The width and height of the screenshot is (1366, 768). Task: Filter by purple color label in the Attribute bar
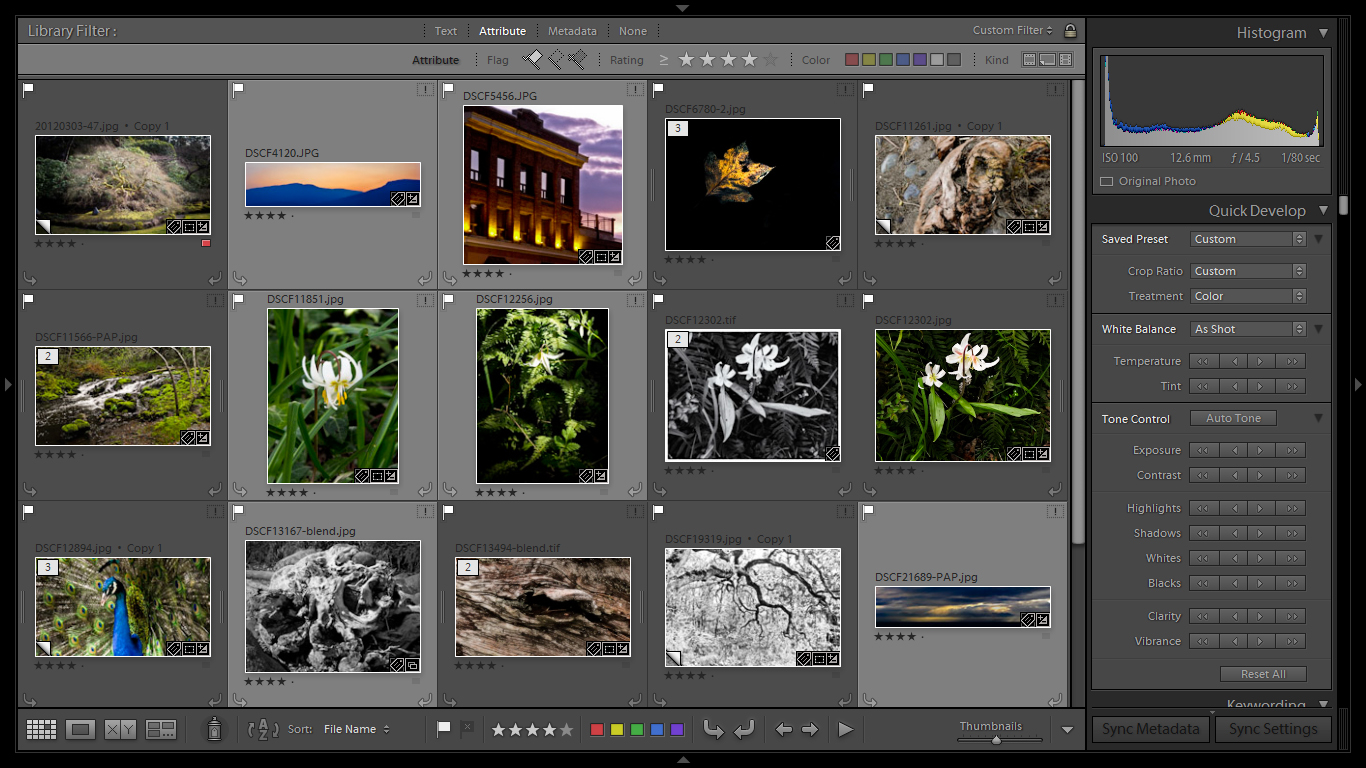(x=920, y=60)
